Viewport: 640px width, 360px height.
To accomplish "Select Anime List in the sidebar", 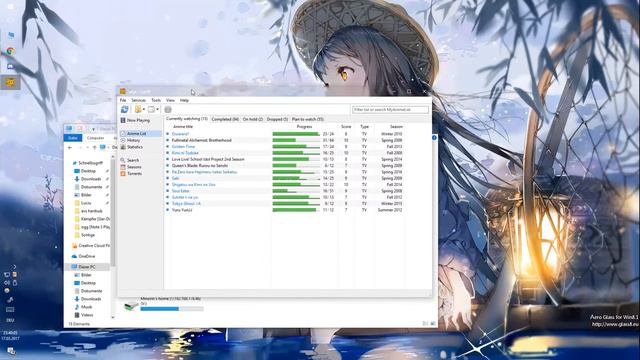I will click(140, 133).
